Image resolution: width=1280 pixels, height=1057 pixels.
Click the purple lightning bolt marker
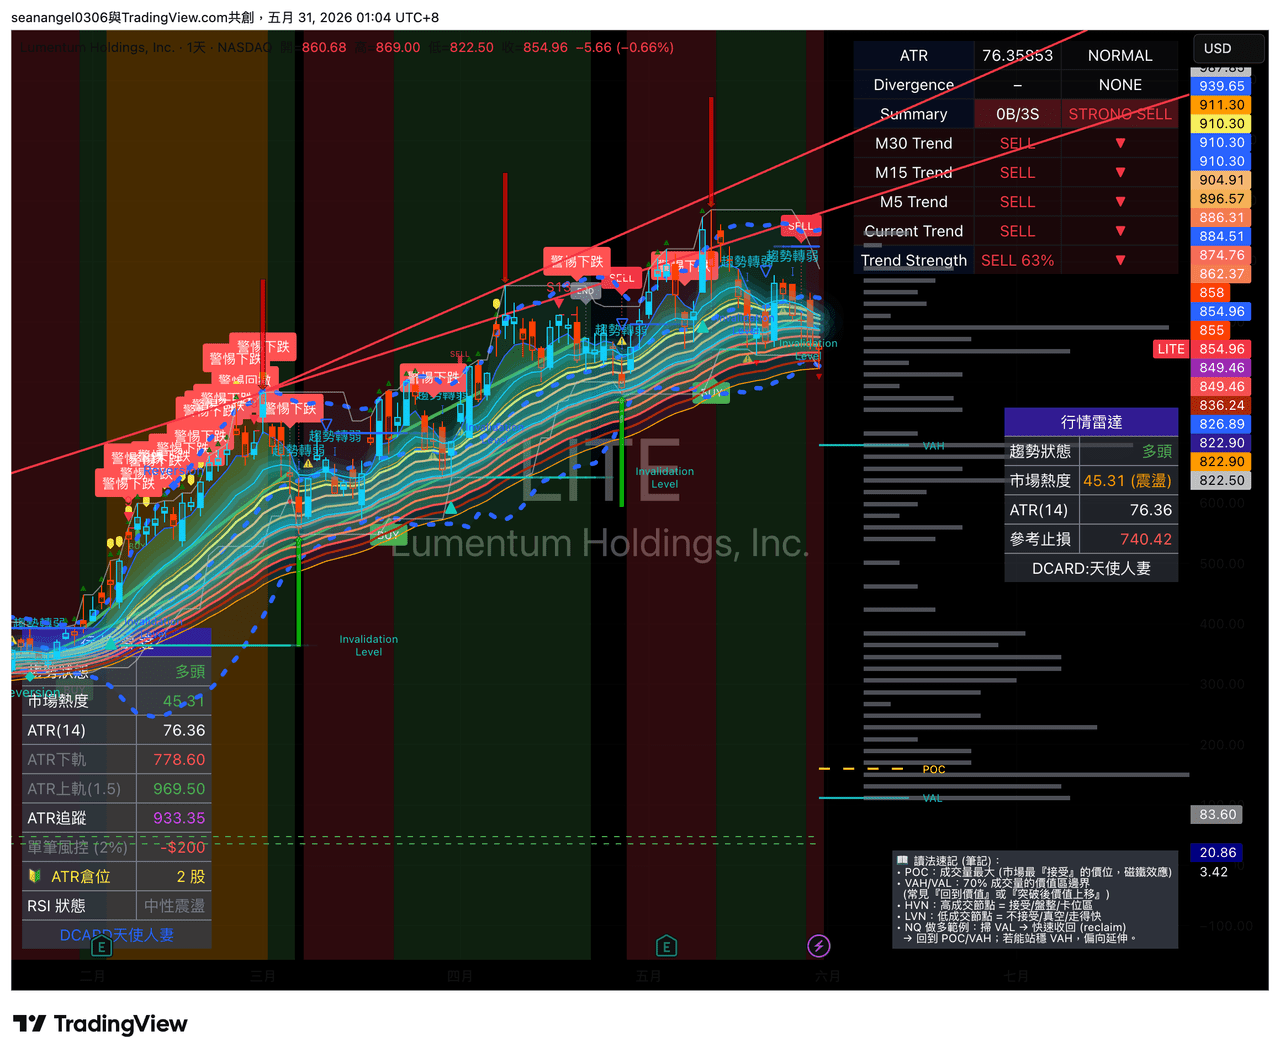[x=818, y=946]
